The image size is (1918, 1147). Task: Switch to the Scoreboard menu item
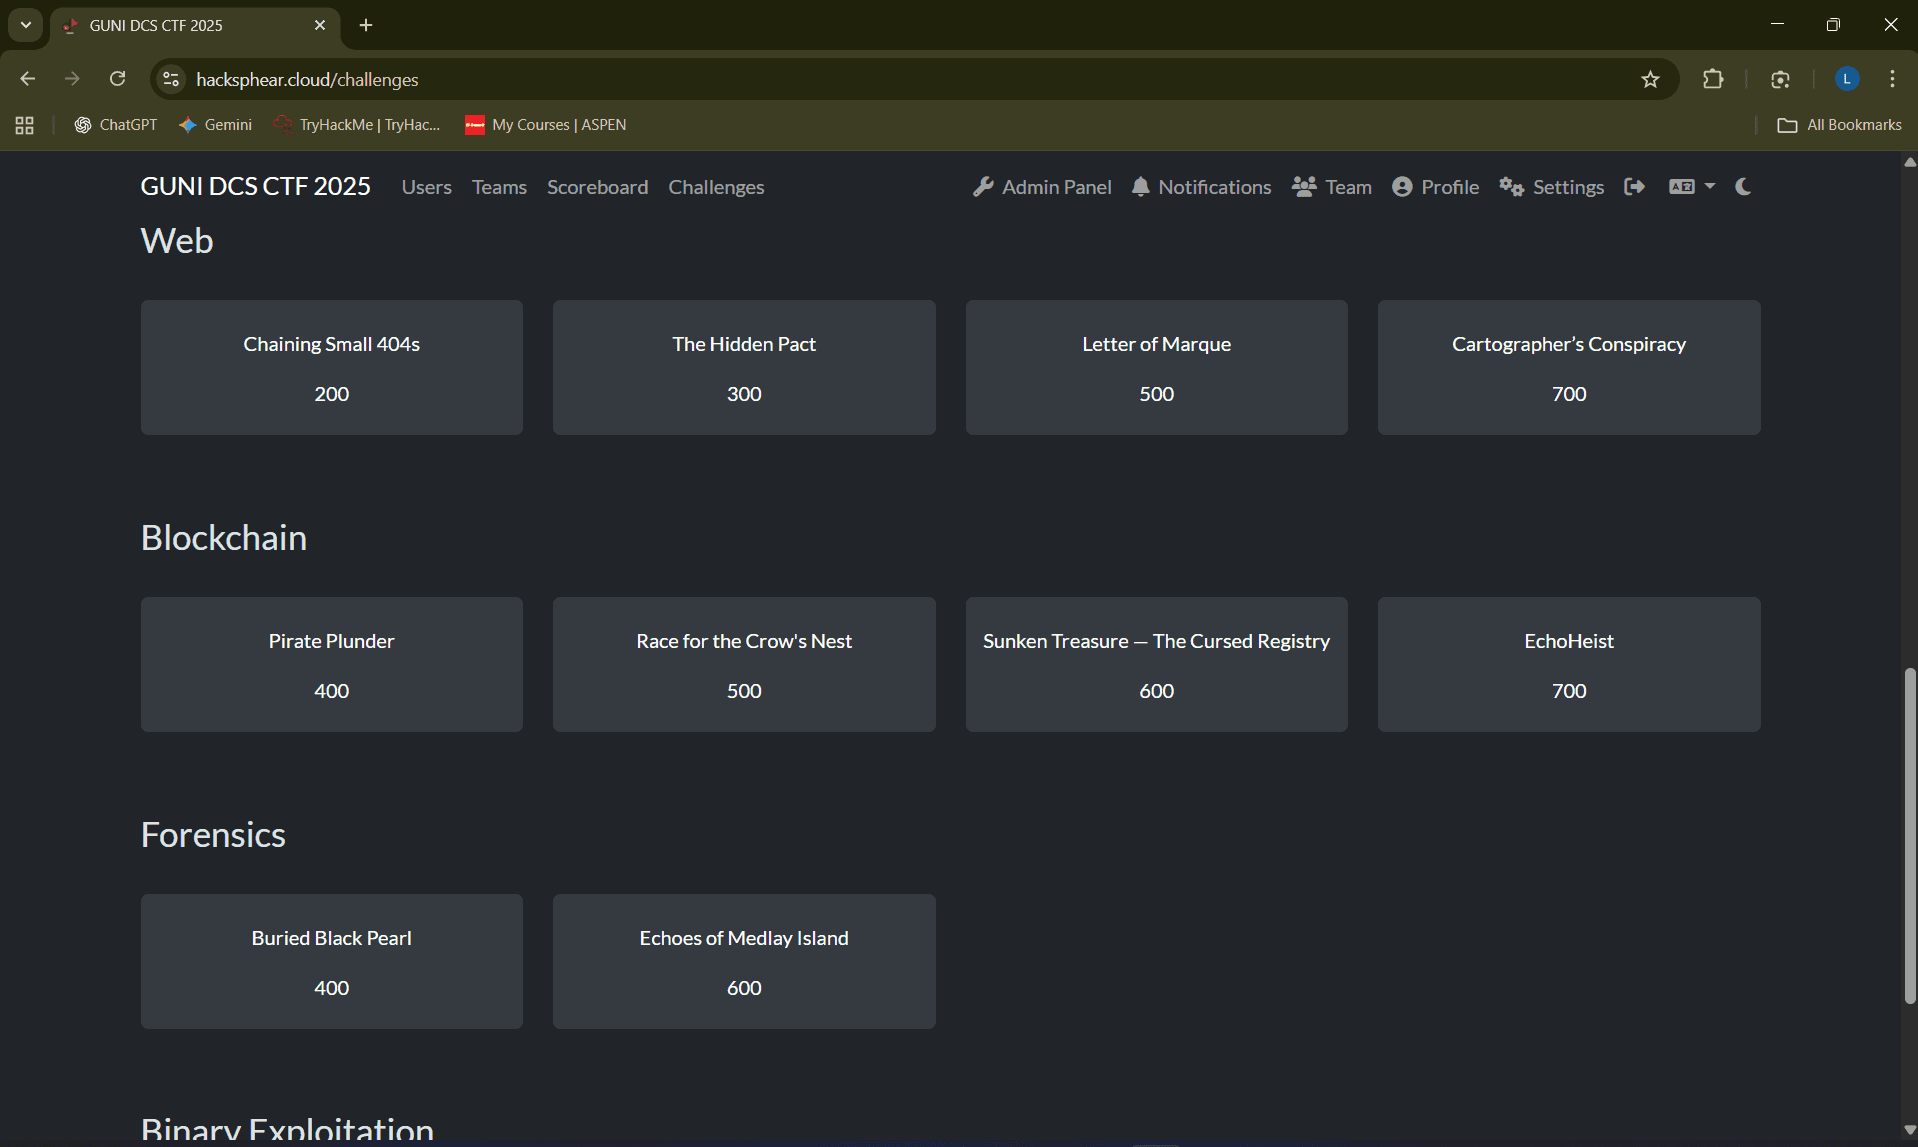597,187
